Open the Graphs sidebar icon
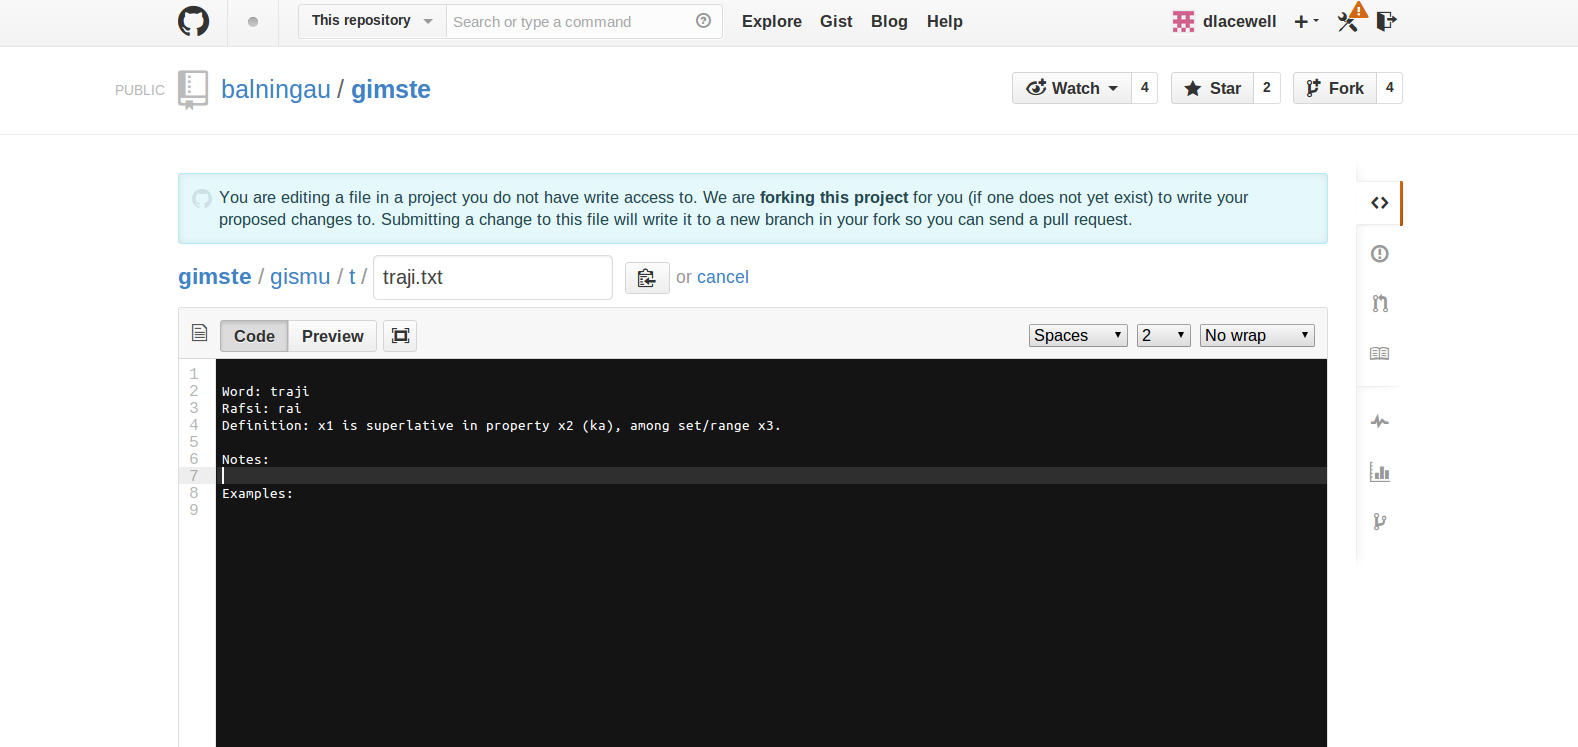 pyautogui.click(x=1380, y=471)
